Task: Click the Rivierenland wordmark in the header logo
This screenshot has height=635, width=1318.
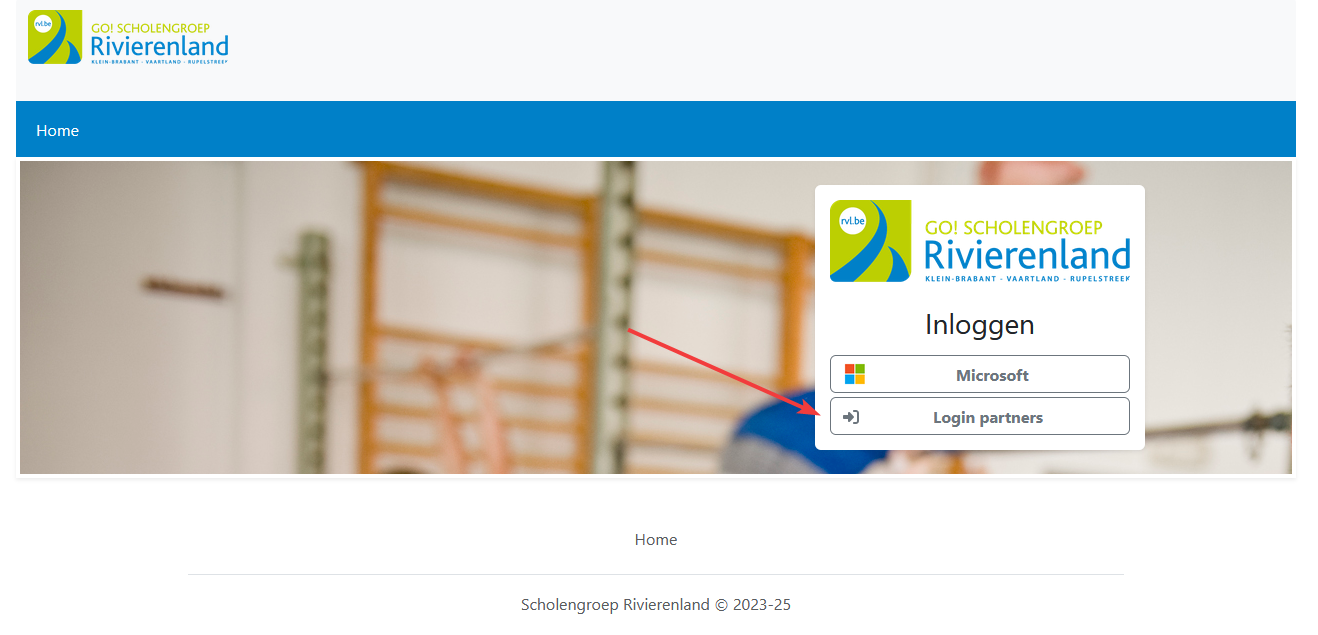Action: click(x=159, y=46)
